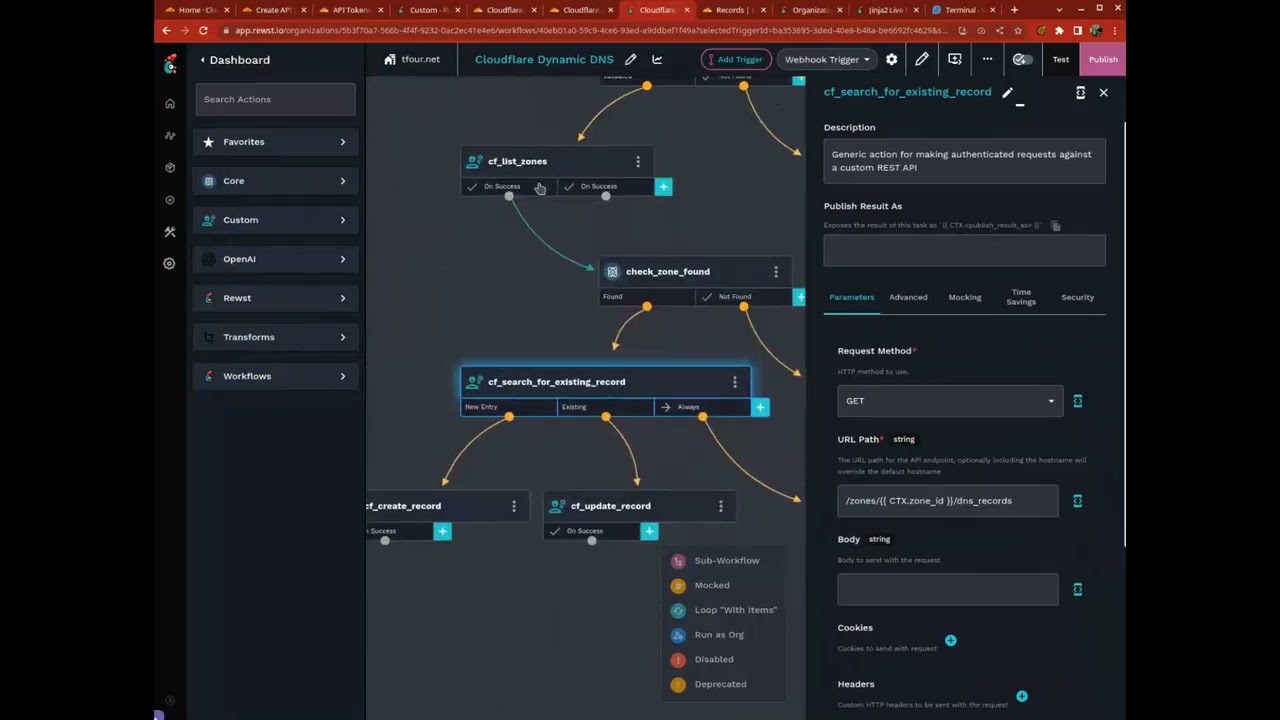Open the Webhook Trigger dropdown
Viewport: 1280px width, 720px height.
(826, 59)
